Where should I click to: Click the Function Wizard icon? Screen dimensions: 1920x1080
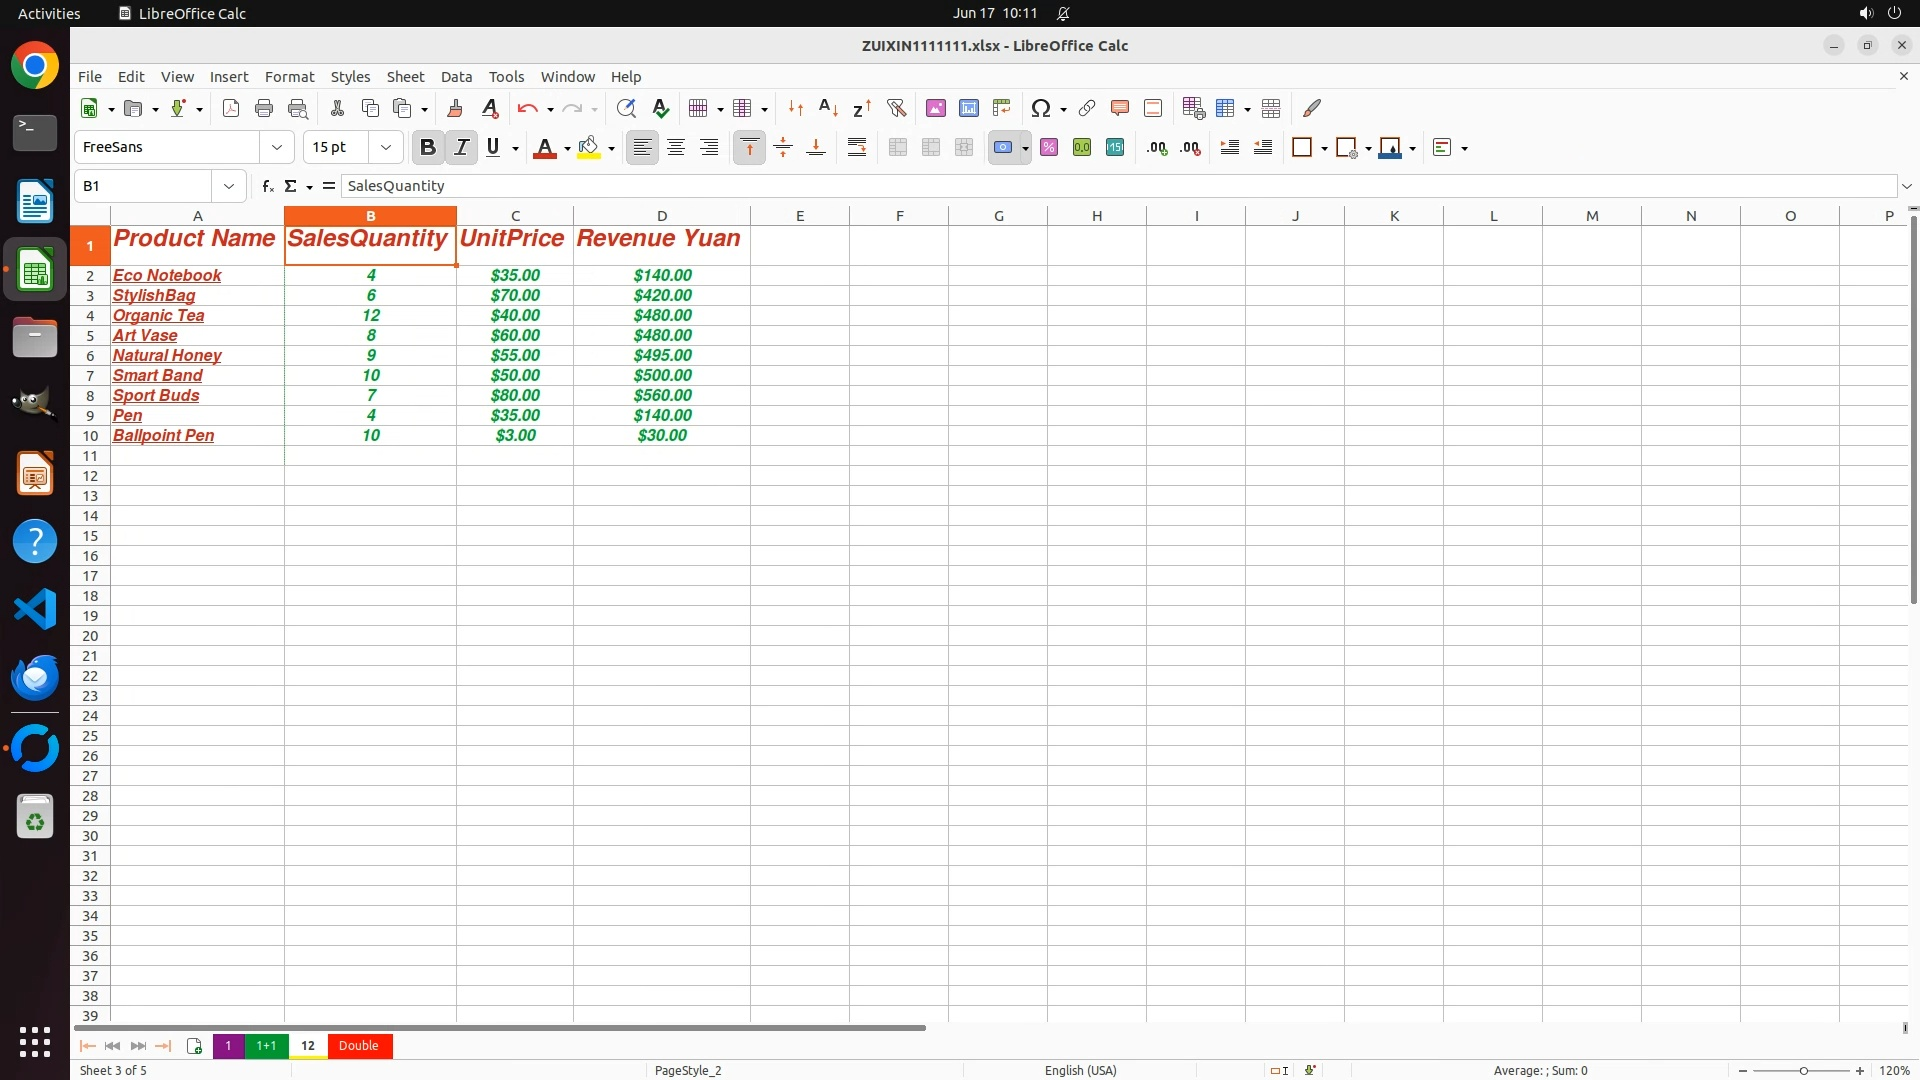[267, 186]
